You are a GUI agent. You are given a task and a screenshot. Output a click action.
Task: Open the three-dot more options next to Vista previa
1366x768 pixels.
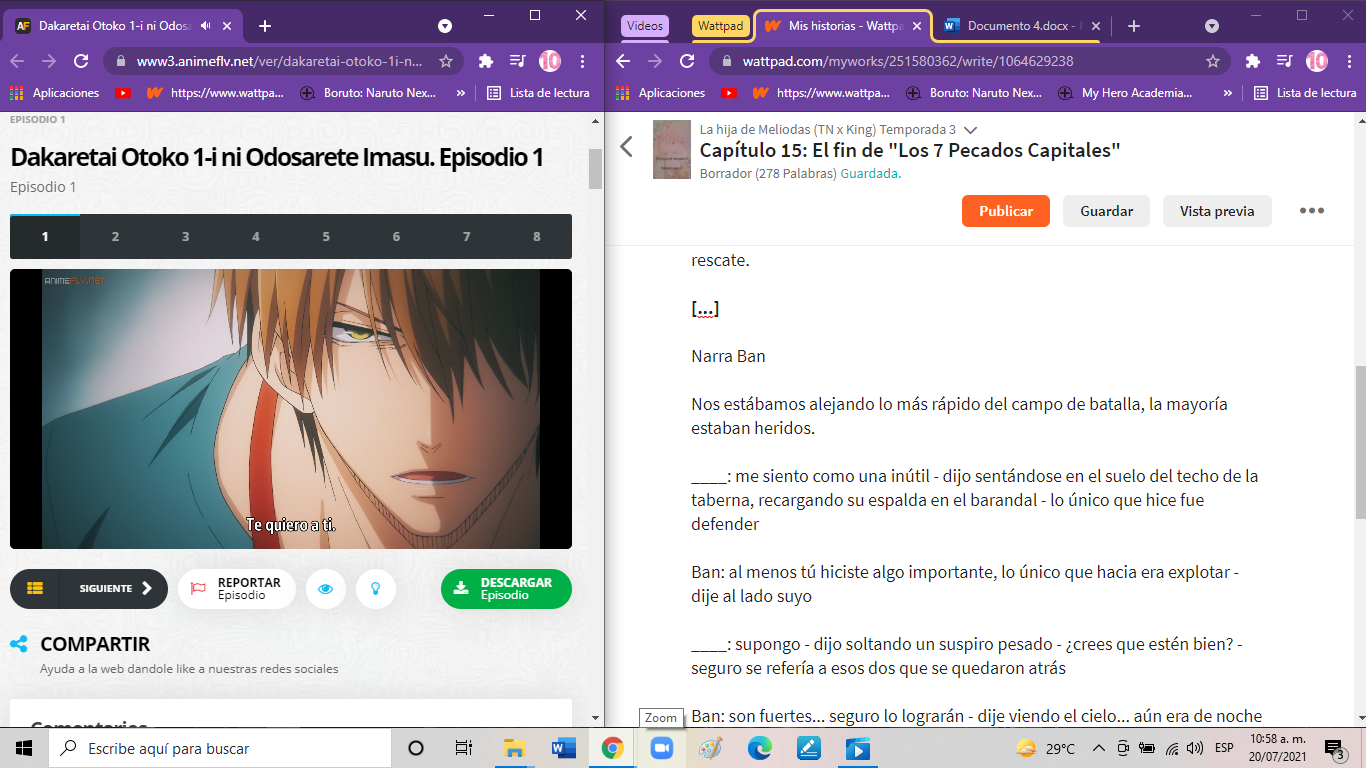(x=1311, y=211)
